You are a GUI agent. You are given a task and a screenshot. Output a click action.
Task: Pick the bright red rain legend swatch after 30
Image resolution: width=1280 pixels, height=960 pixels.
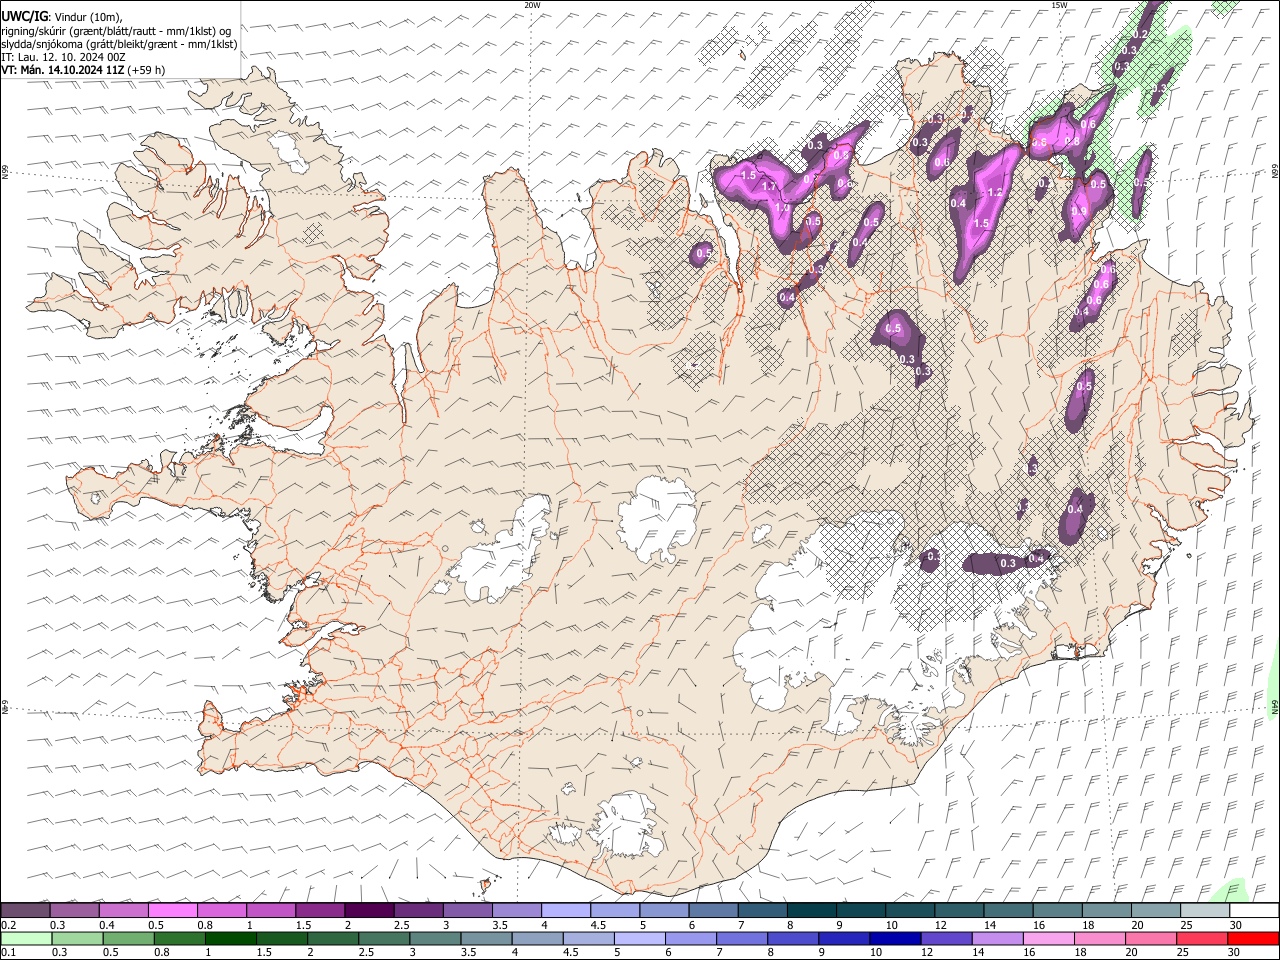point(1252,938)
